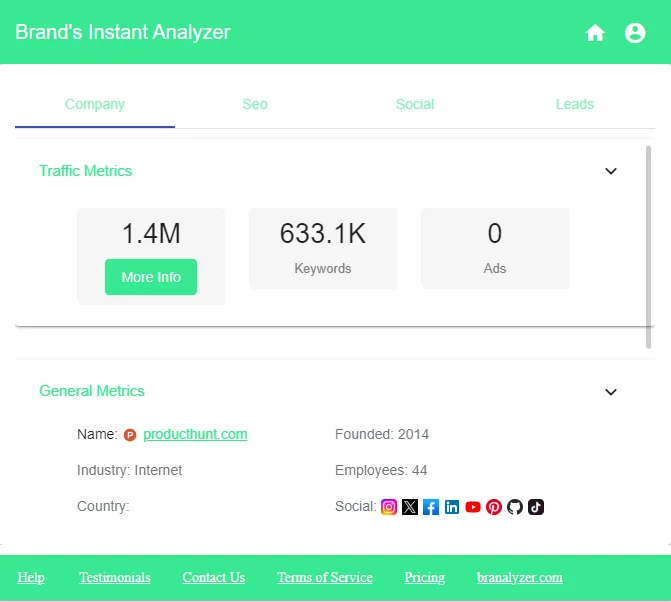
Task: Go to the home page icon
Action: coord(595,33)
